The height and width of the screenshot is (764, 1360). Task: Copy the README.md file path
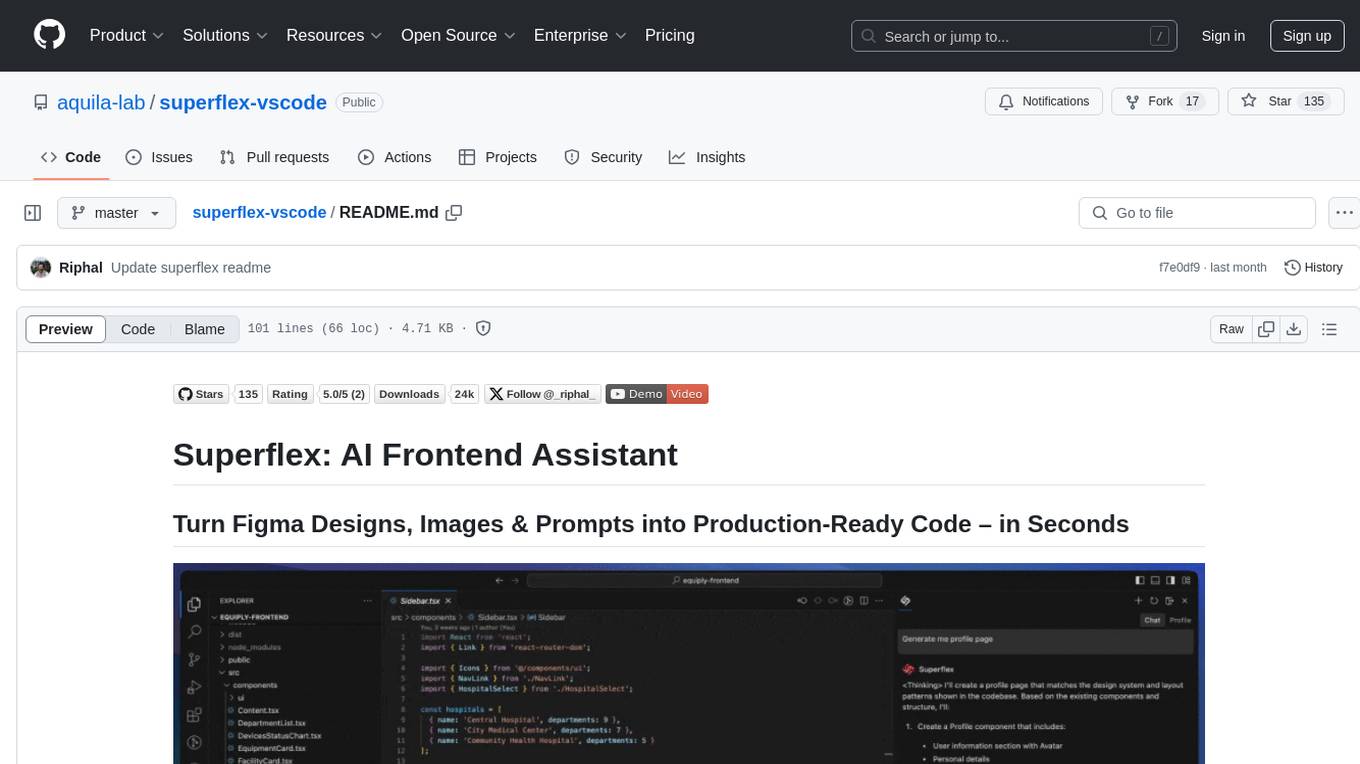pyautogui.click(x=454, y=213)
